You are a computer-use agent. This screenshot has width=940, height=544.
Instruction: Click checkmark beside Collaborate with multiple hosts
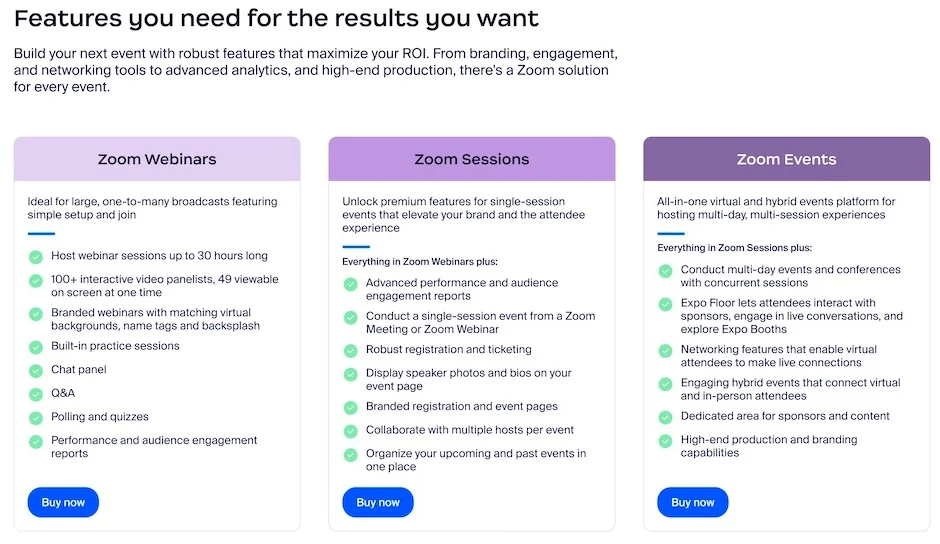(350, 431)
